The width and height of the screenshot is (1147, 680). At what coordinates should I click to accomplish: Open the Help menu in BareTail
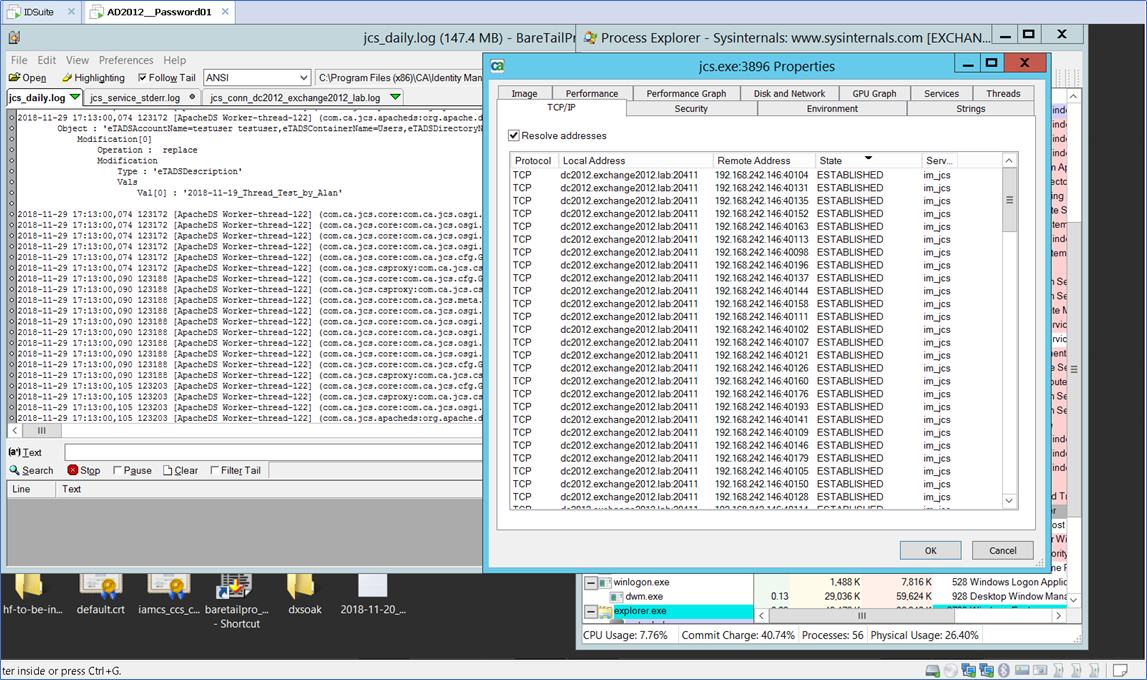point(174,60)
